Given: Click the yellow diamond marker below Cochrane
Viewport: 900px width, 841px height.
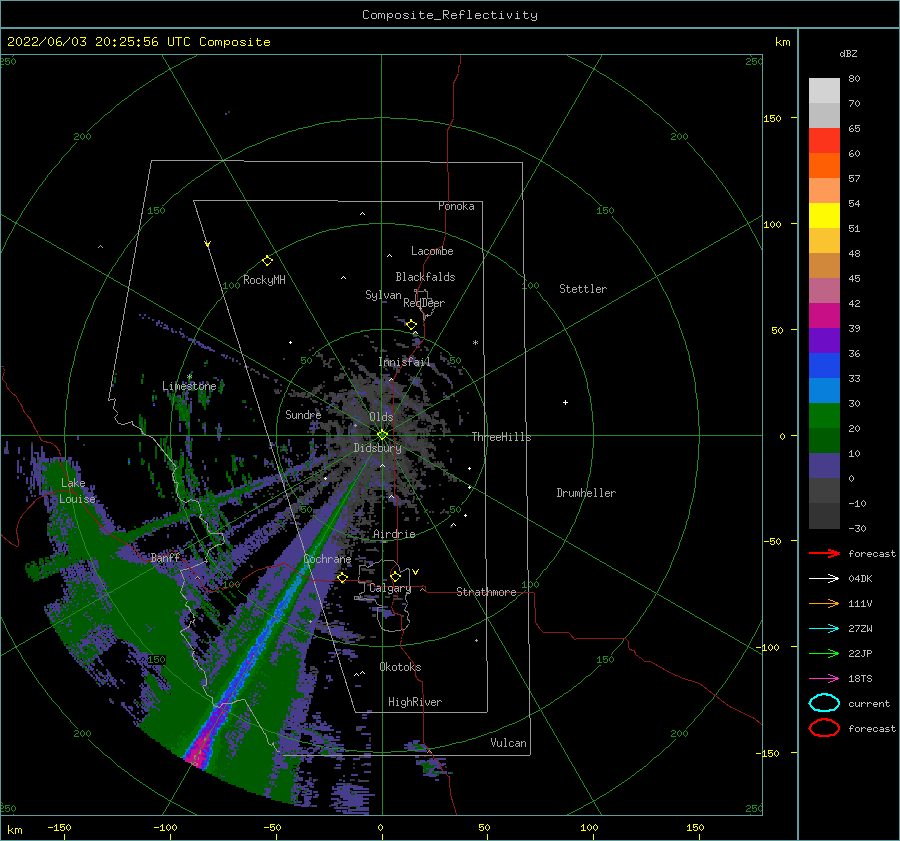Looking at the screenshot, I should [343, 577].
